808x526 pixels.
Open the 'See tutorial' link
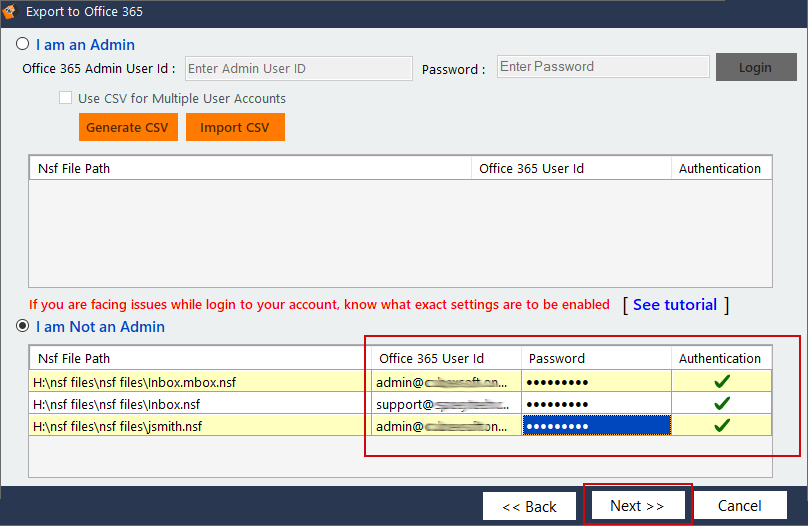coord(675,304)
